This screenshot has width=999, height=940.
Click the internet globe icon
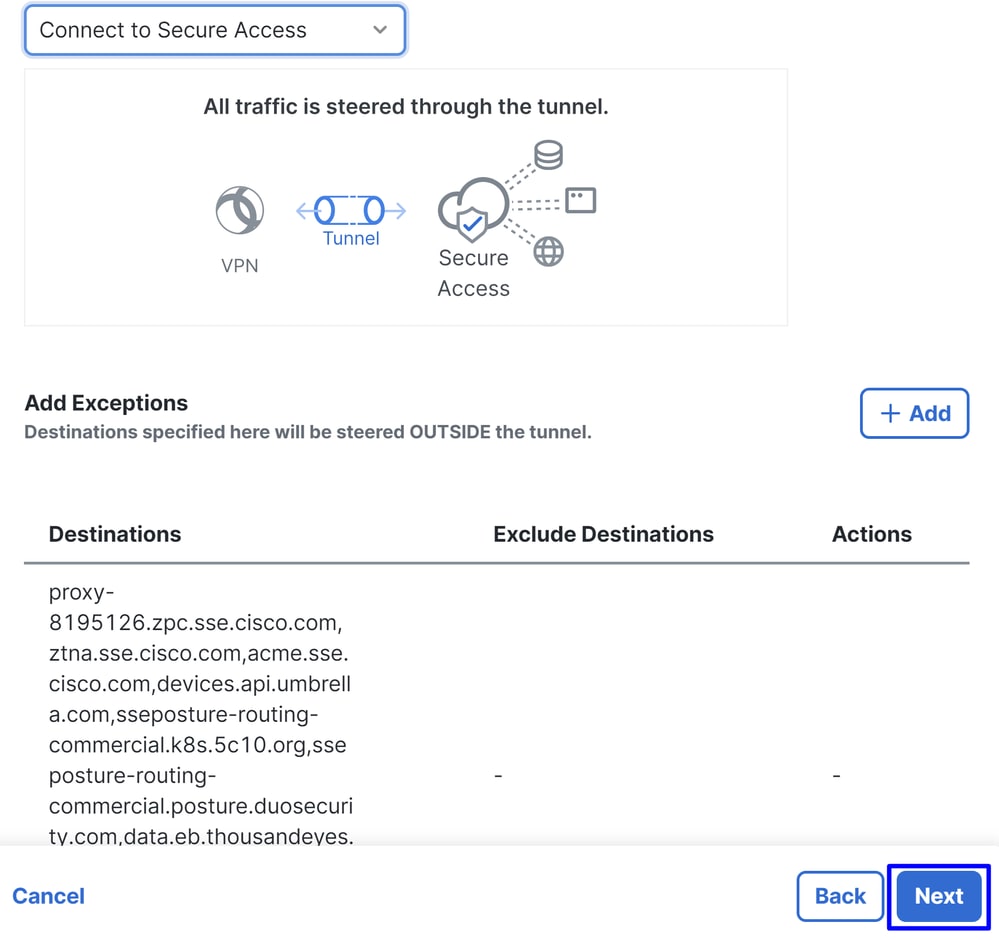[549, 252]
